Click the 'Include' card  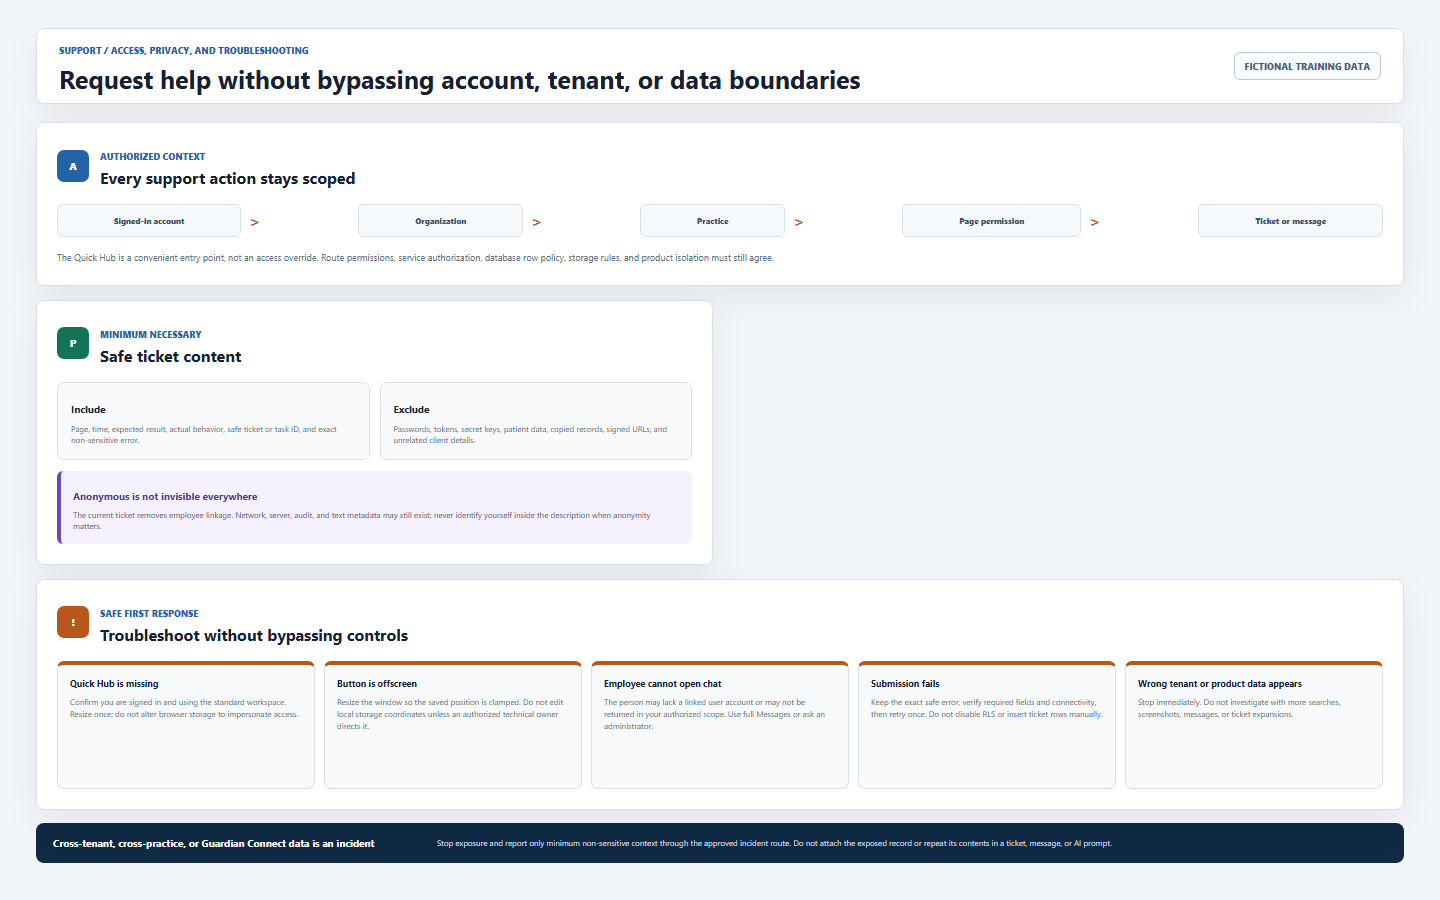[x=213, y=421]
